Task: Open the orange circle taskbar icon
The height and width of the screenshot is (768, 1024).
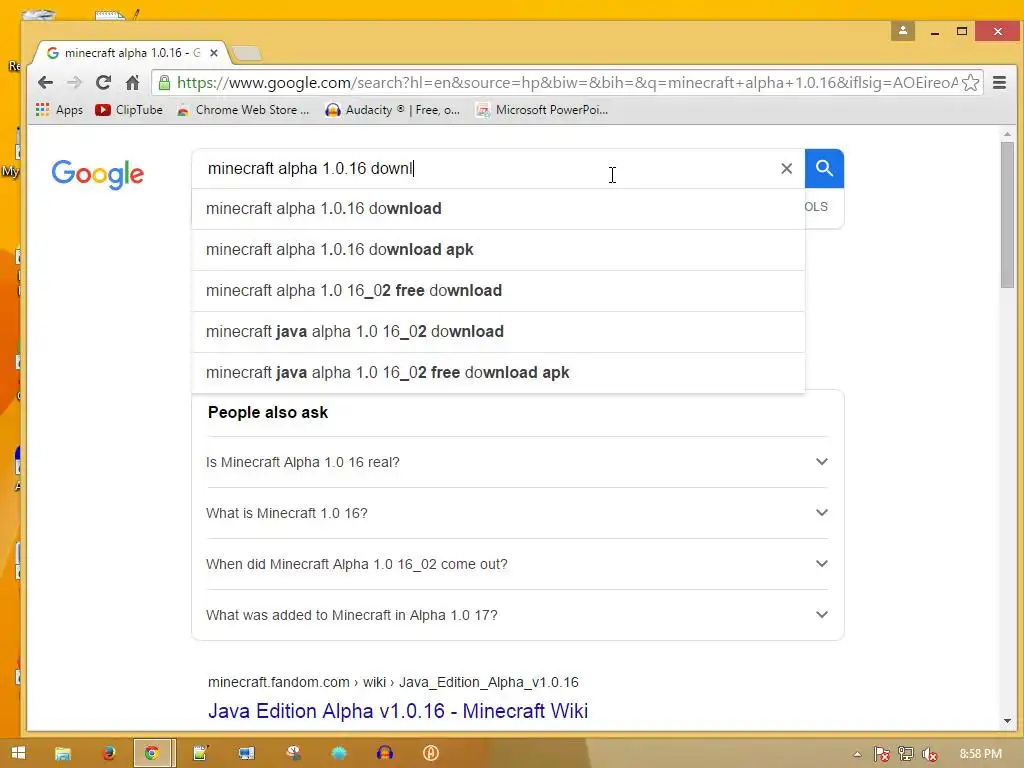Action: coord(430,753)
